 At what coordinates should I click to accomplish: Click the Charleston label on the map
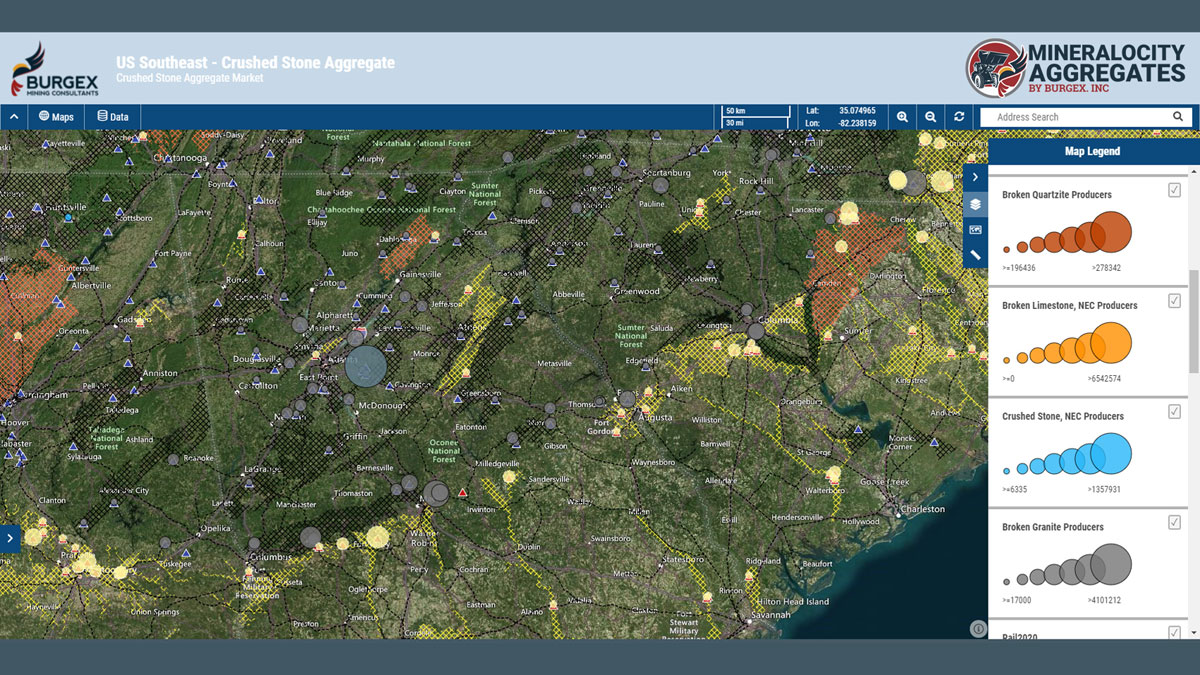pyautogui.click(x=923, y=509)
